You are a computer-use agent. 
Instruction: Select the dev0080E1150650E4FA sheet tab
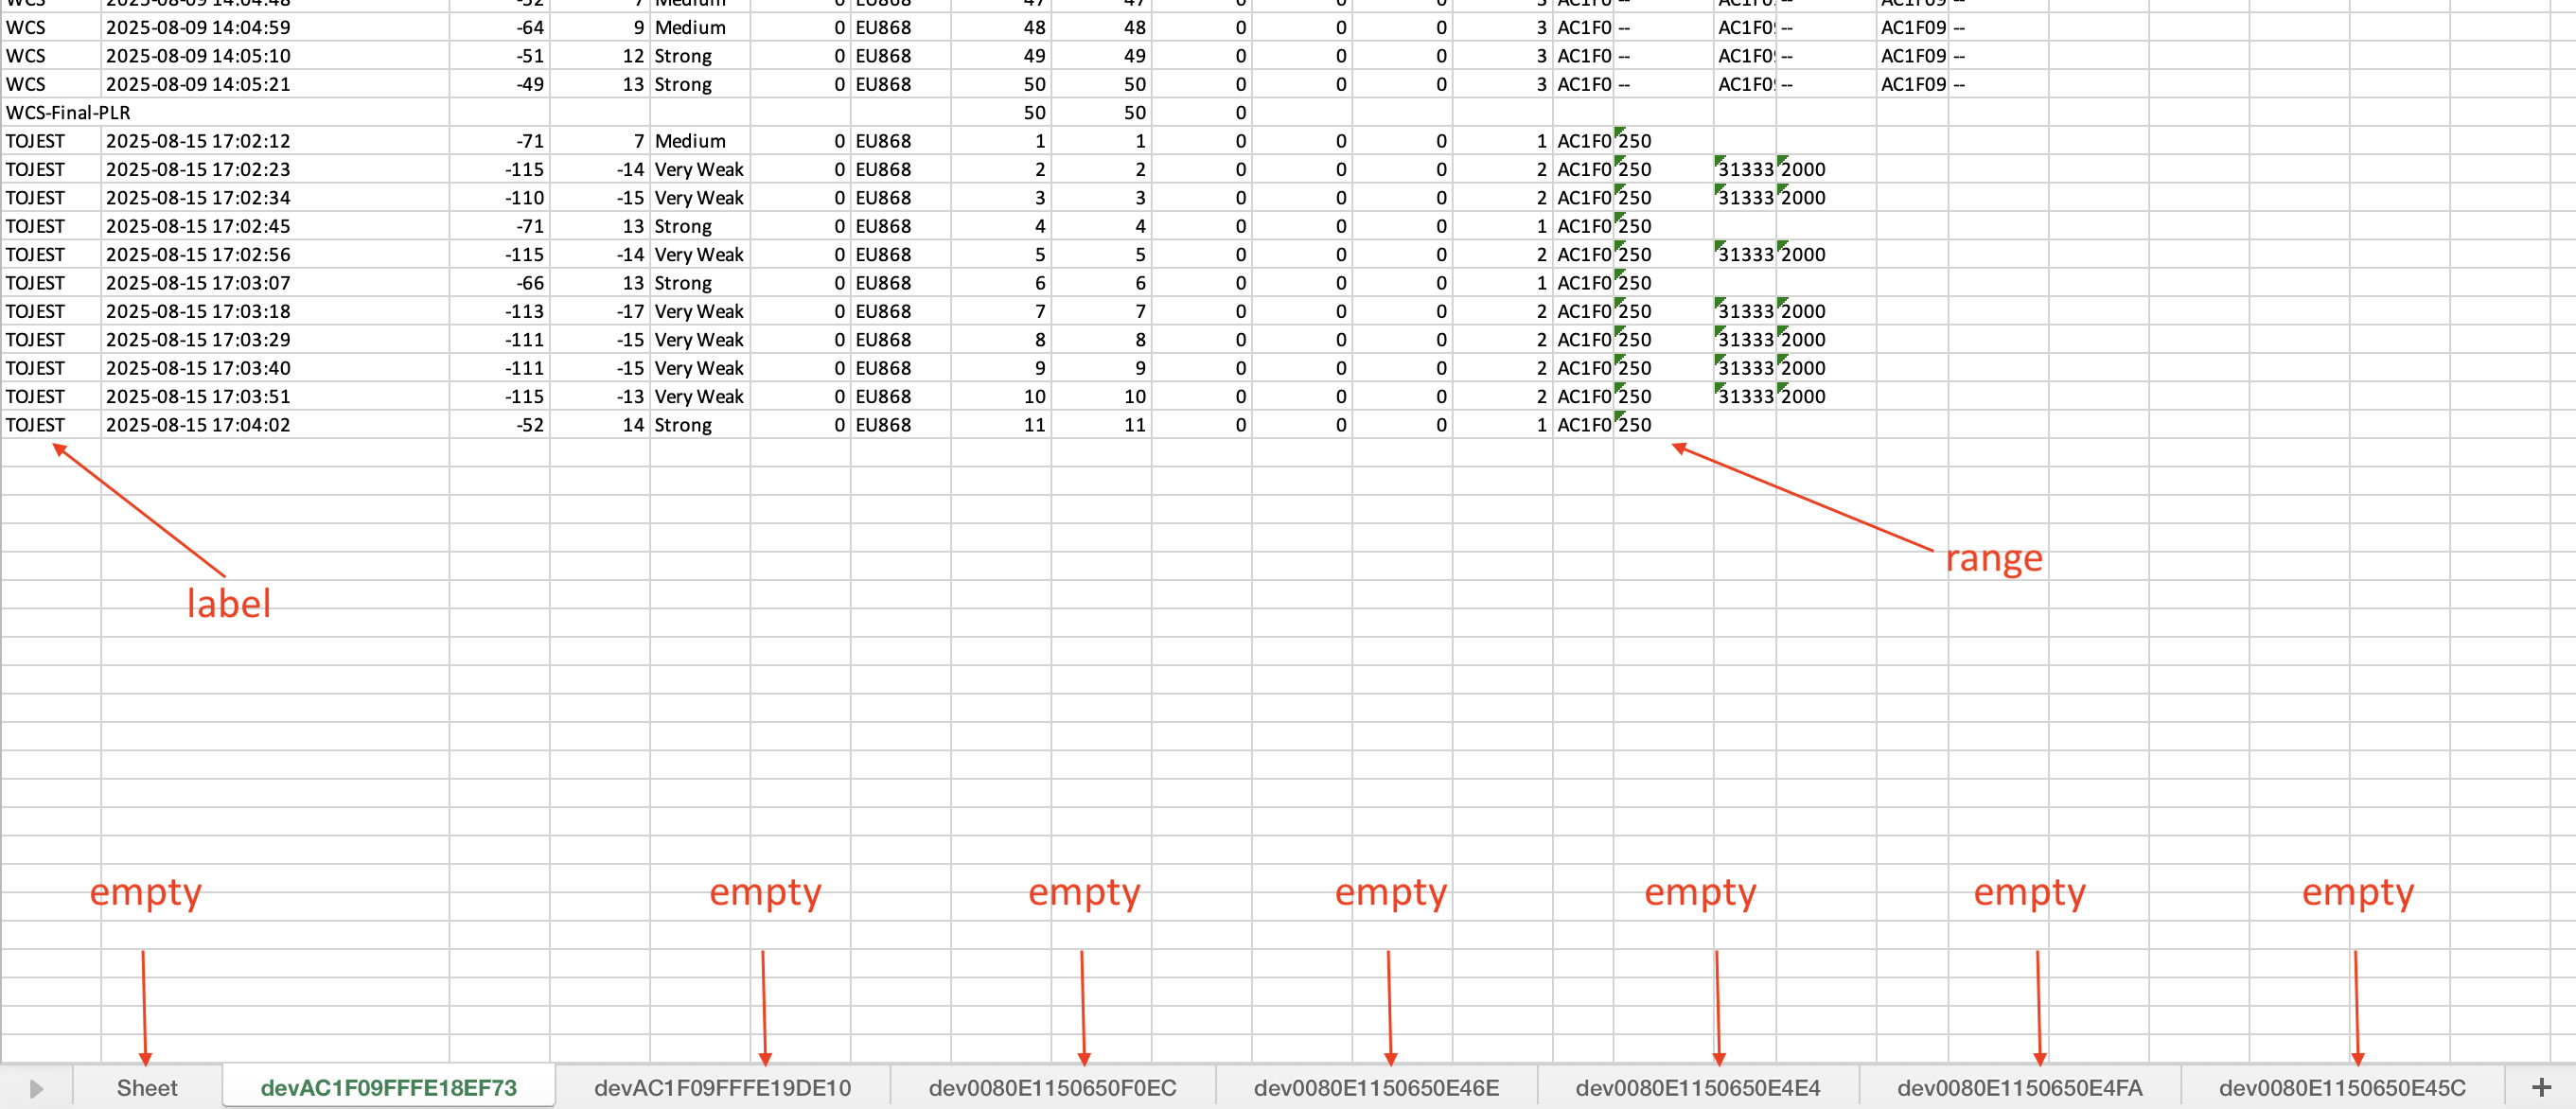[2019, 1088]
